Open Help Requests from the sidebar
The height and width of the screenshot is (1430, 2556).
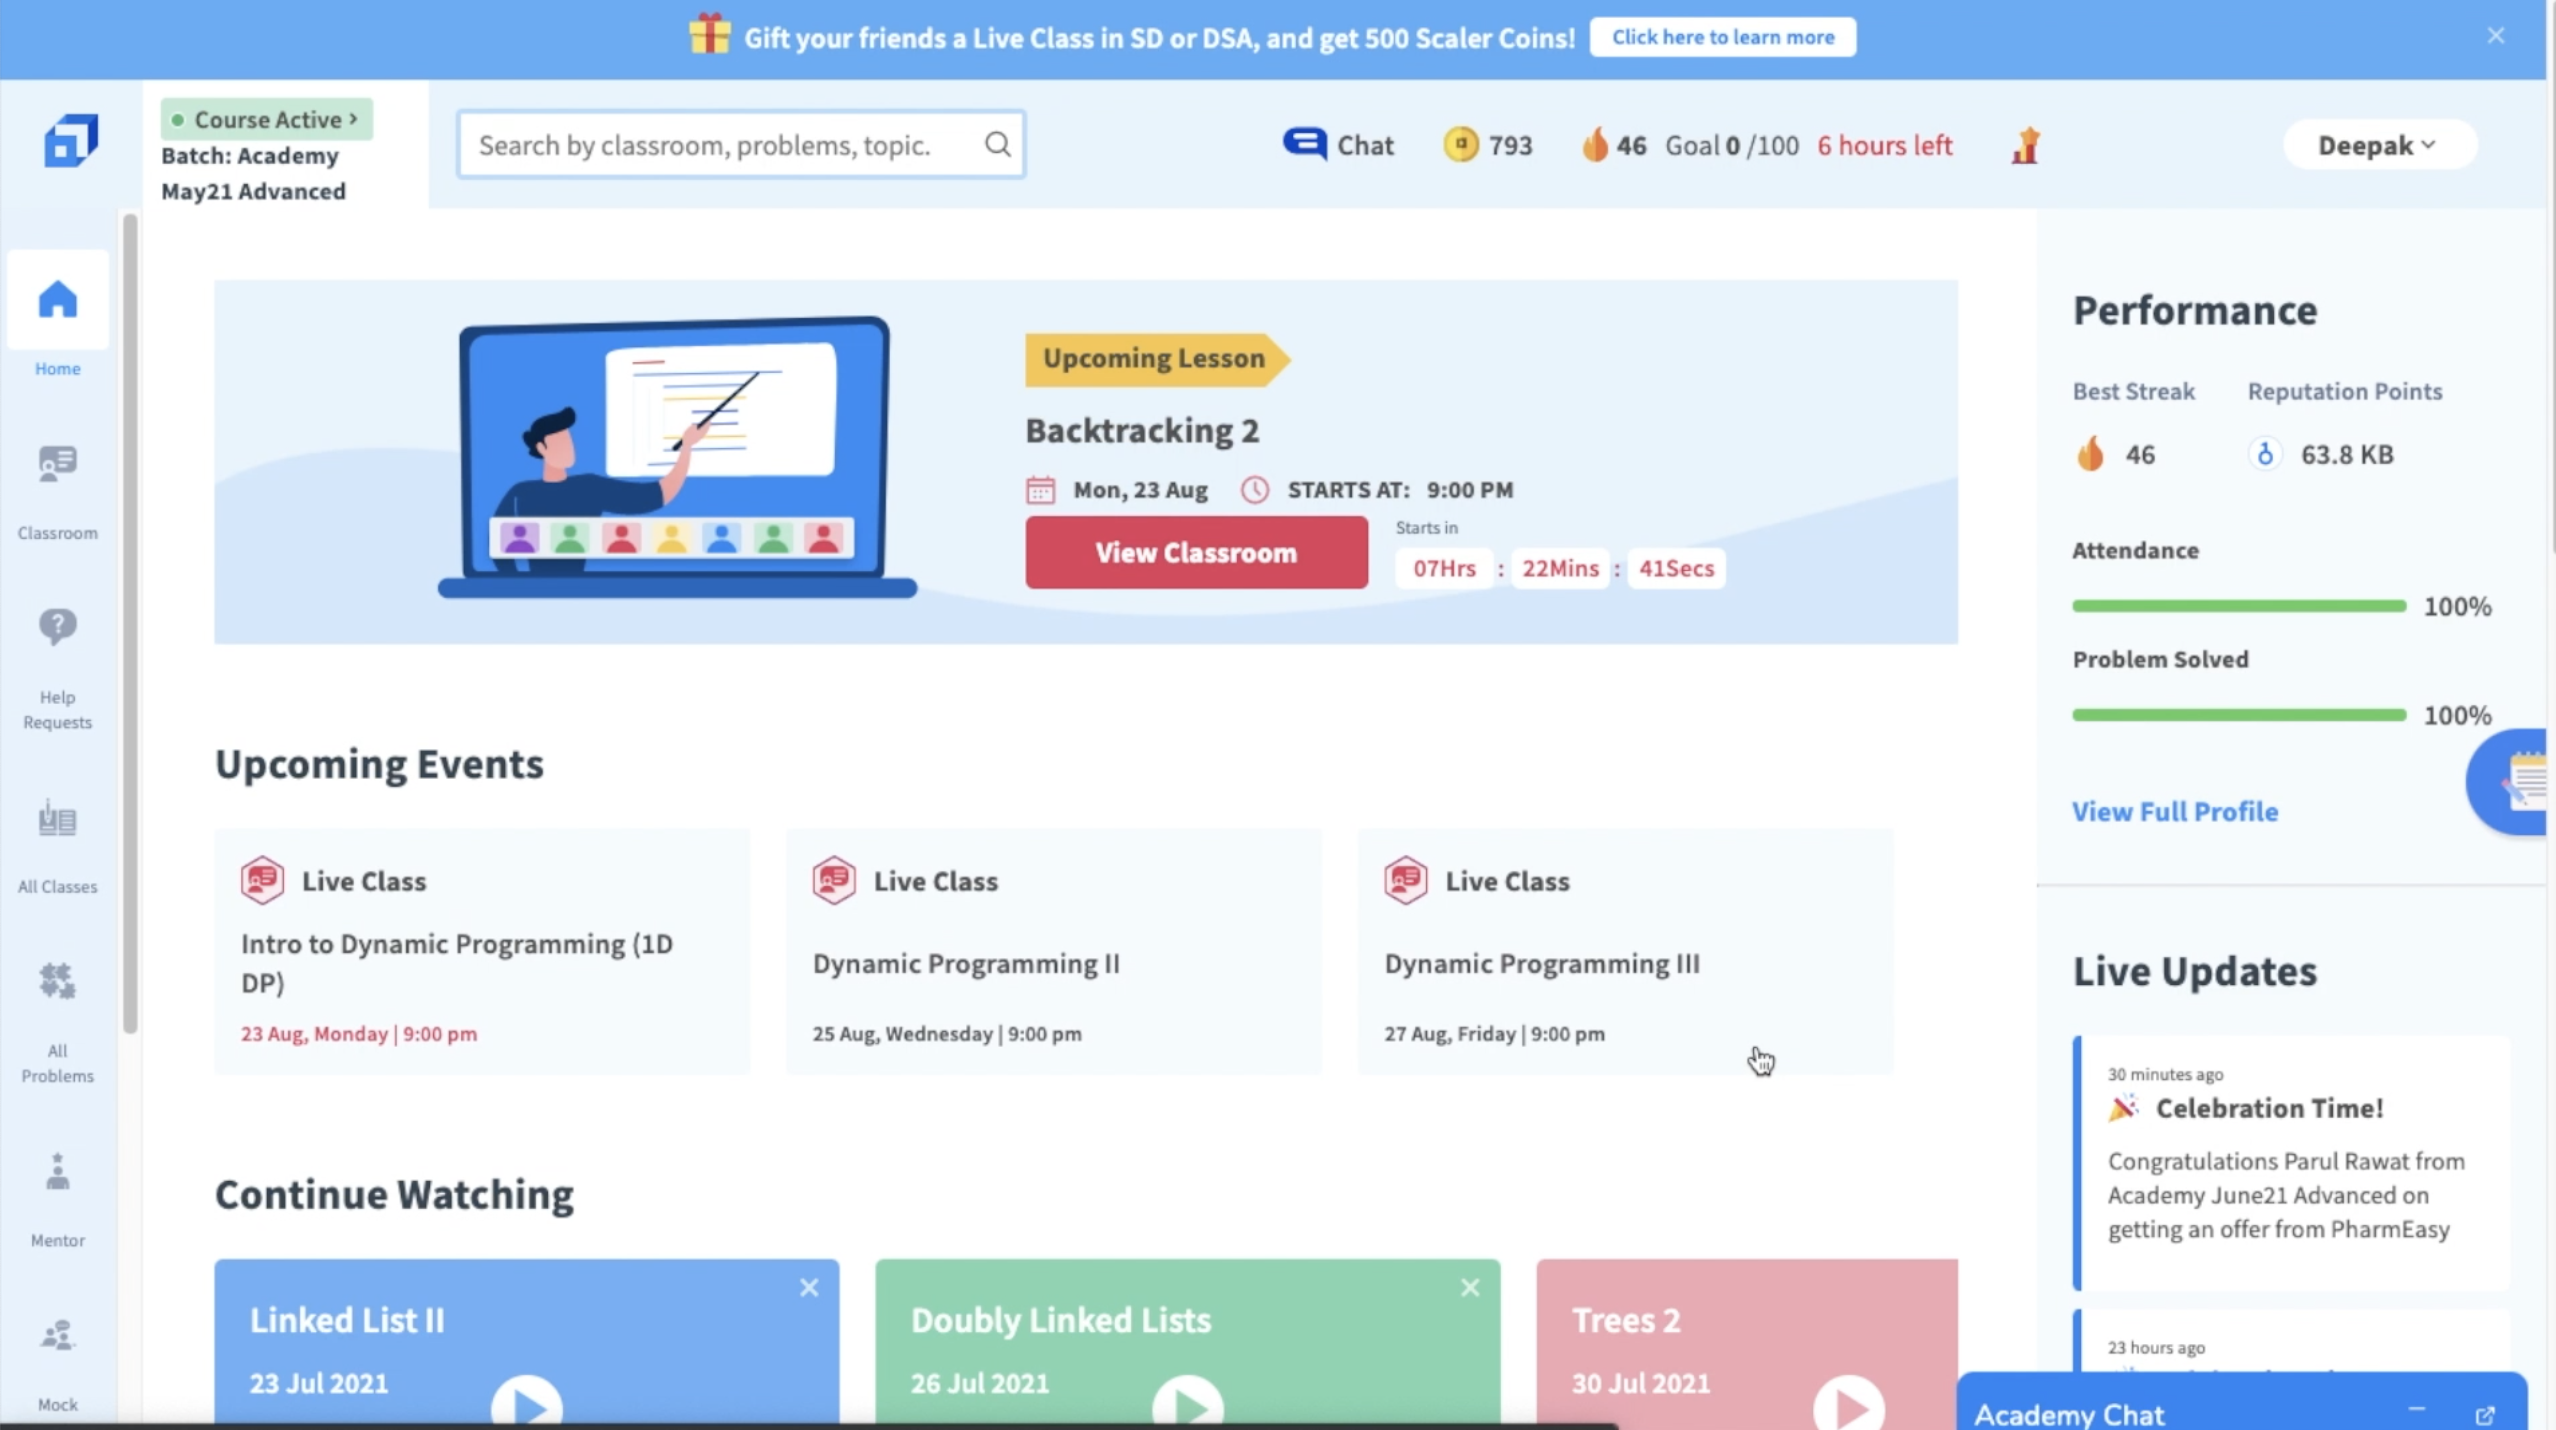(56, 627)
